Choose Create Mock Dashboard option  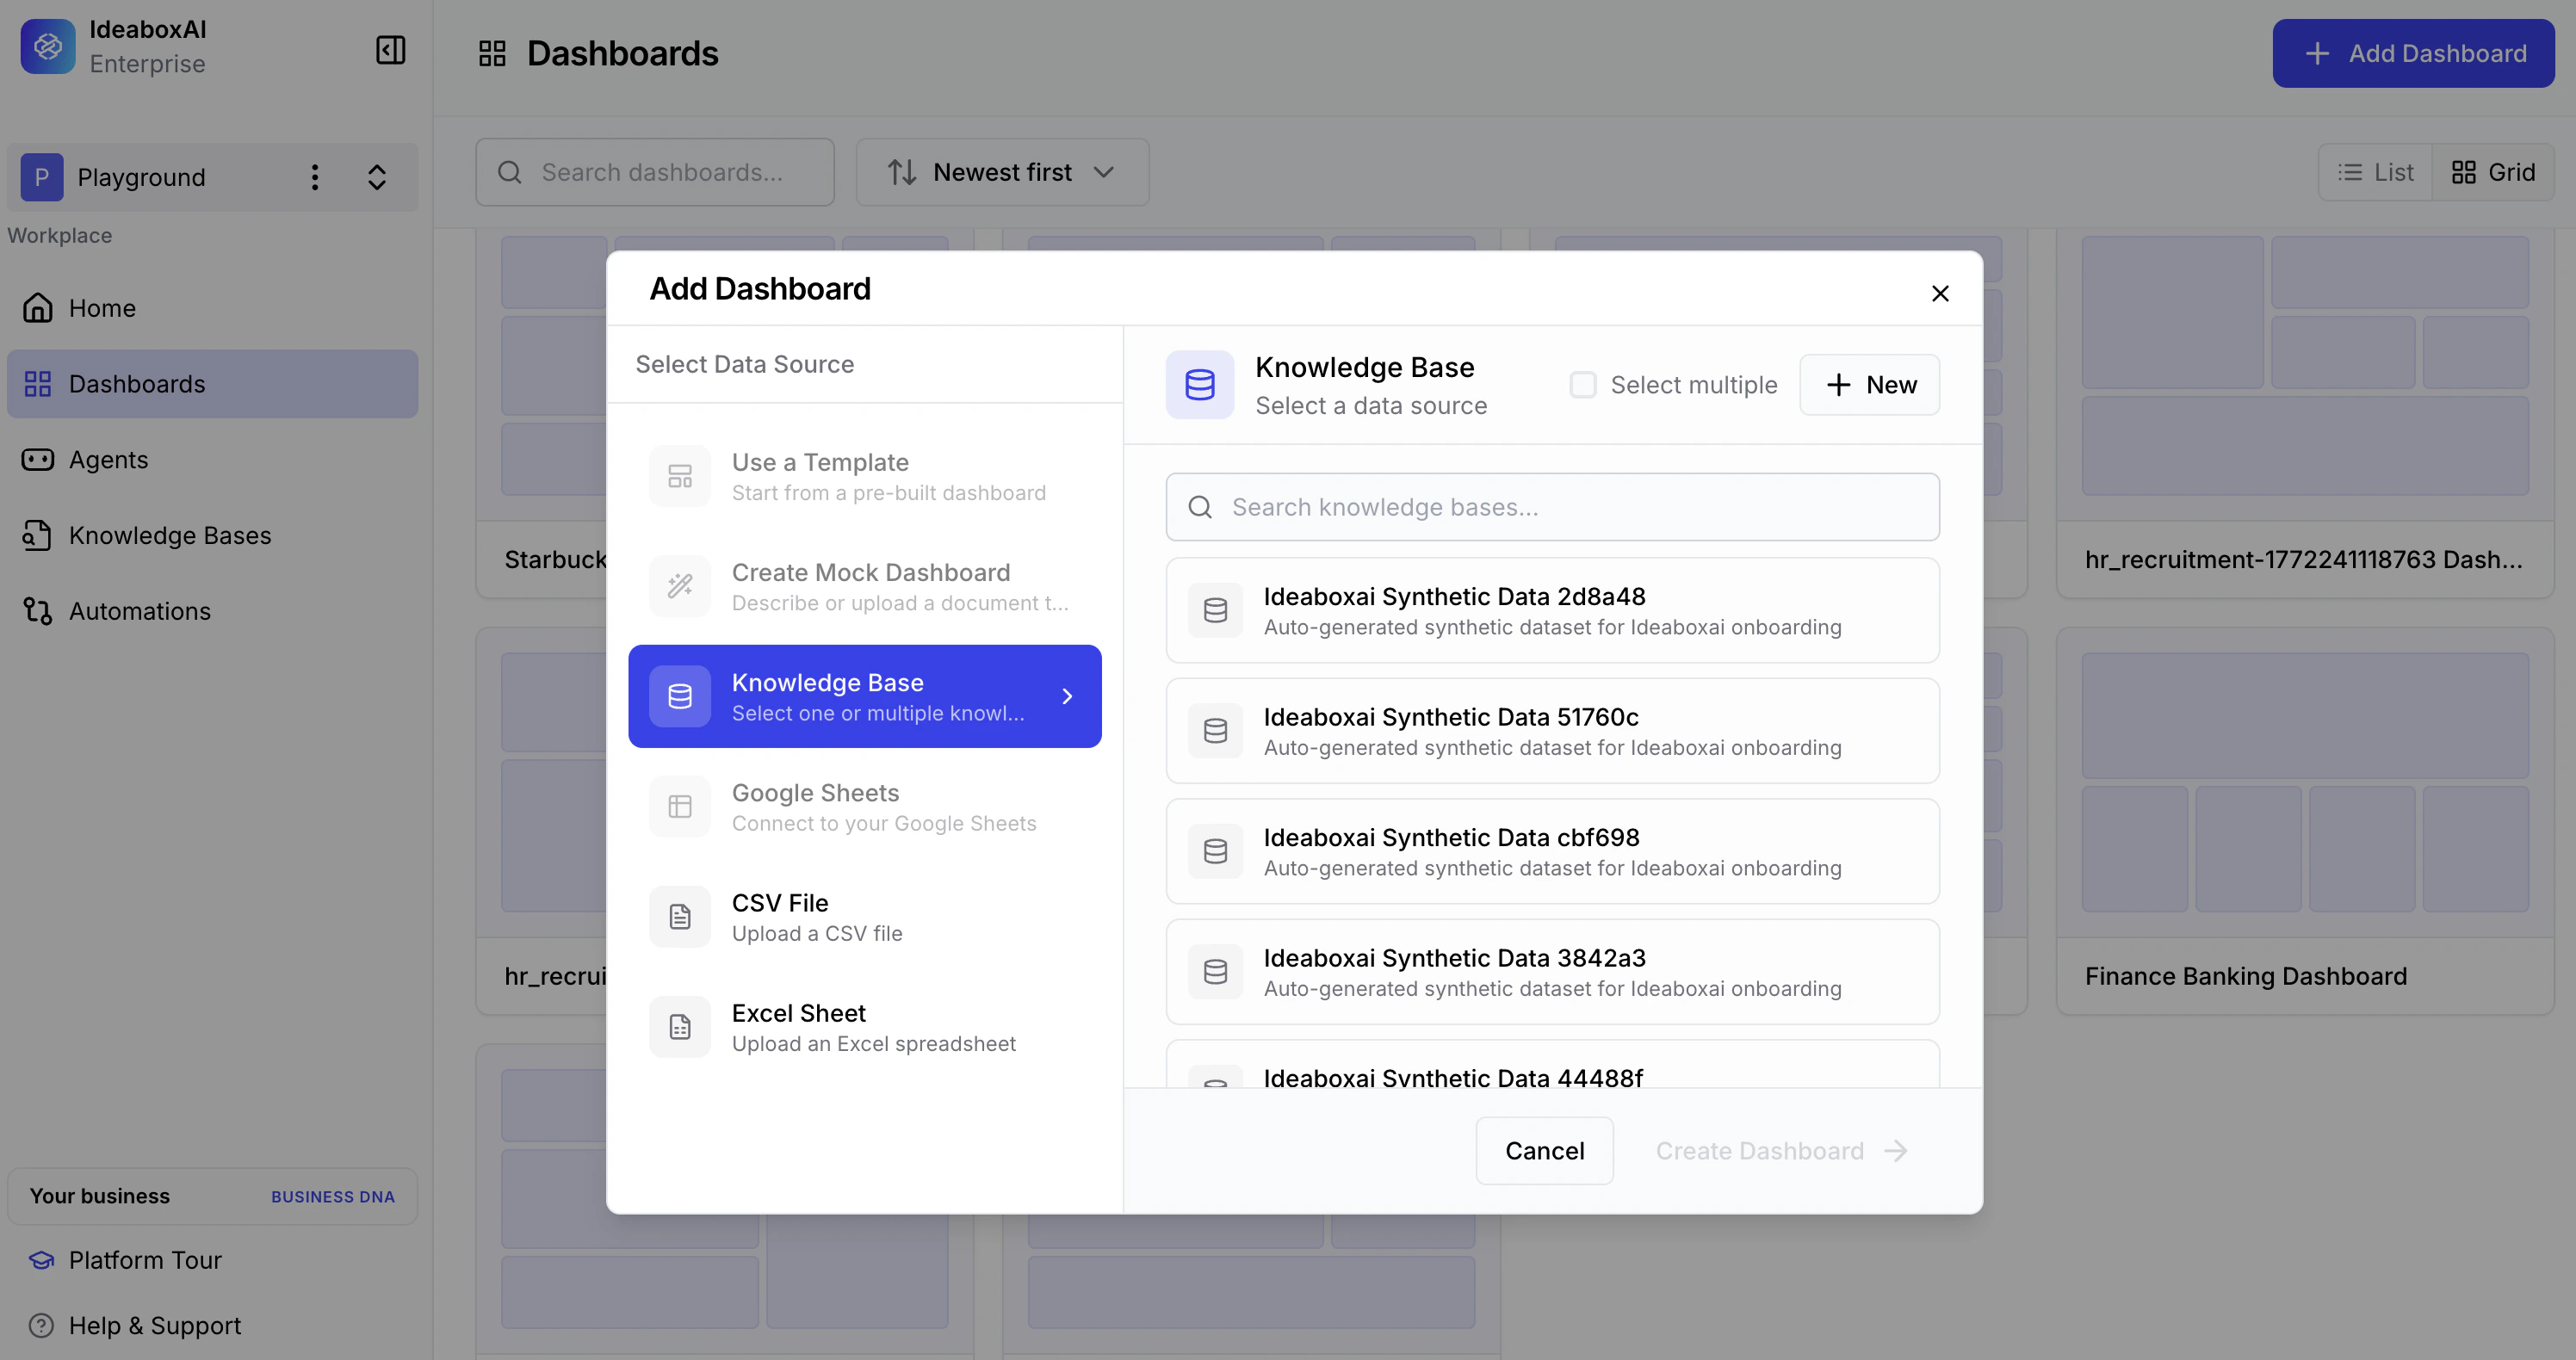865,586
